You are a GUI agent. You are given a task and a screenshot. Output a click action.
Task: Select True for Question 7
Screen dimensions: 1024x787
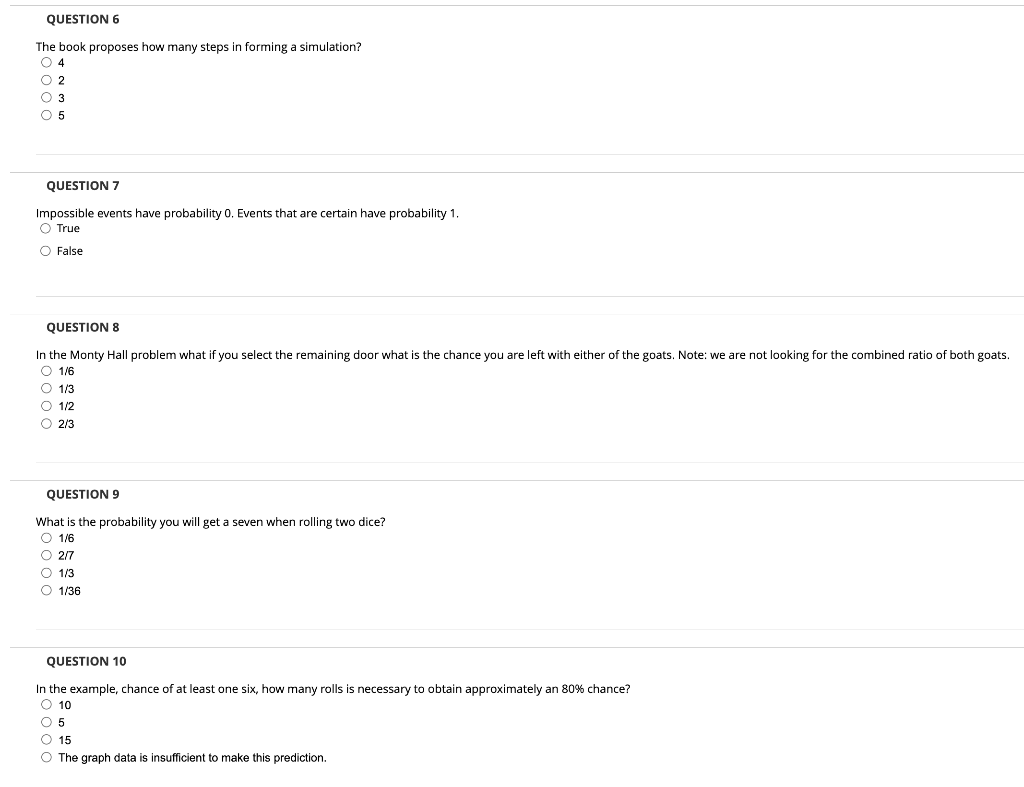point(46,228)
